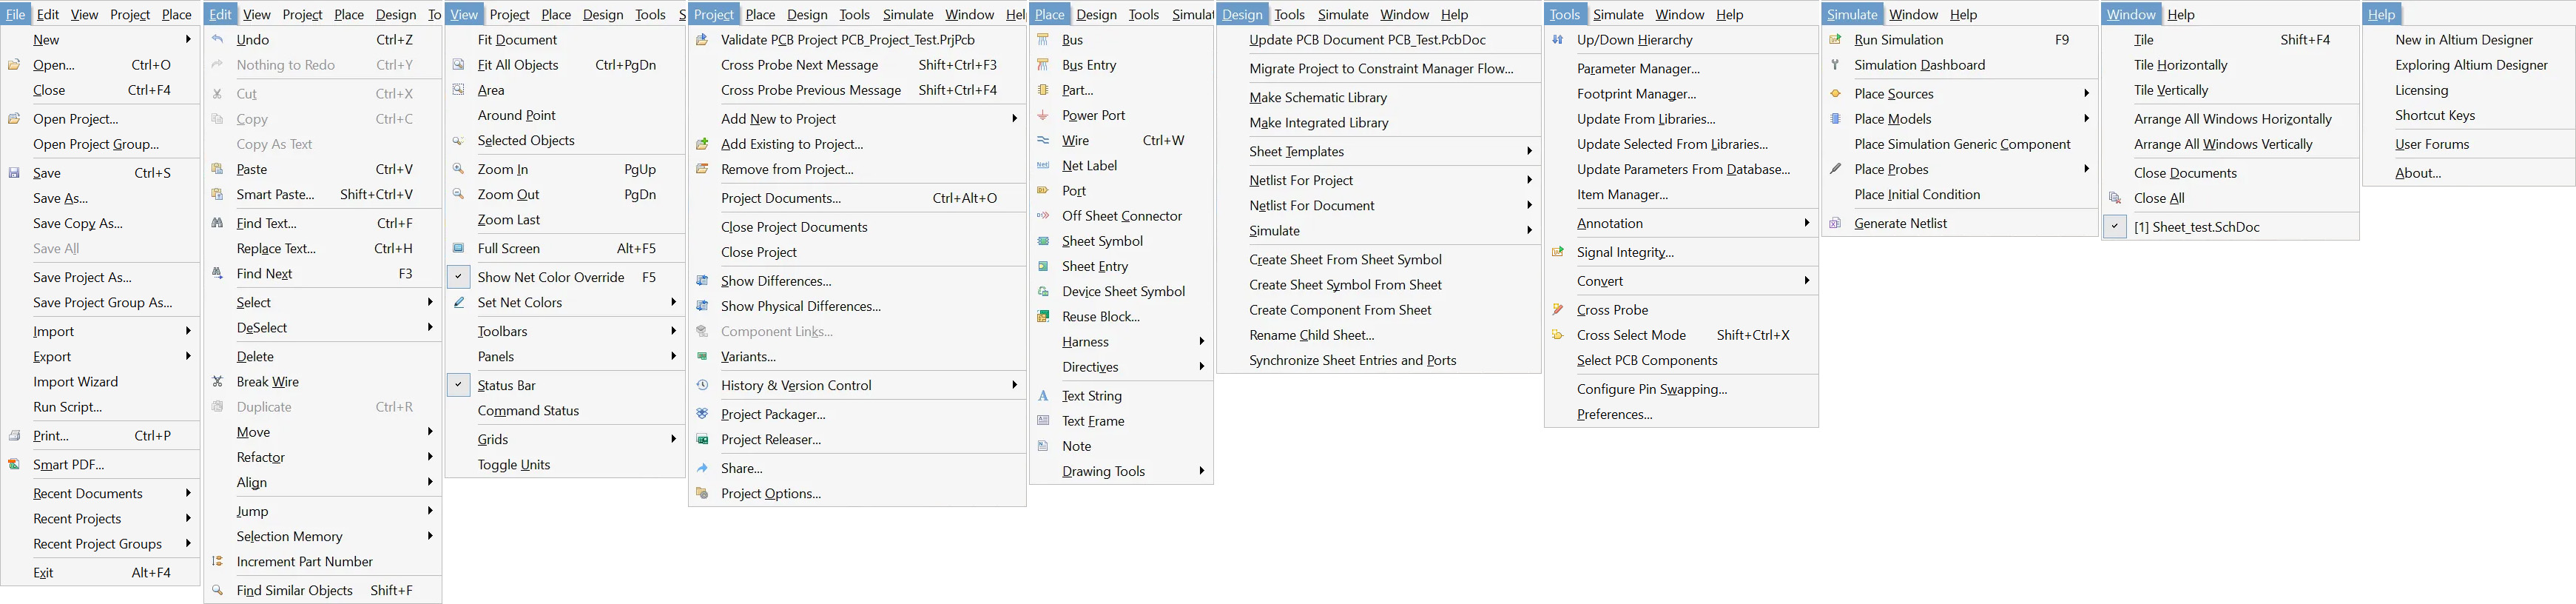
Task: Click the Cross Probe icon in Tools menu
Action: coord(1557,310)
